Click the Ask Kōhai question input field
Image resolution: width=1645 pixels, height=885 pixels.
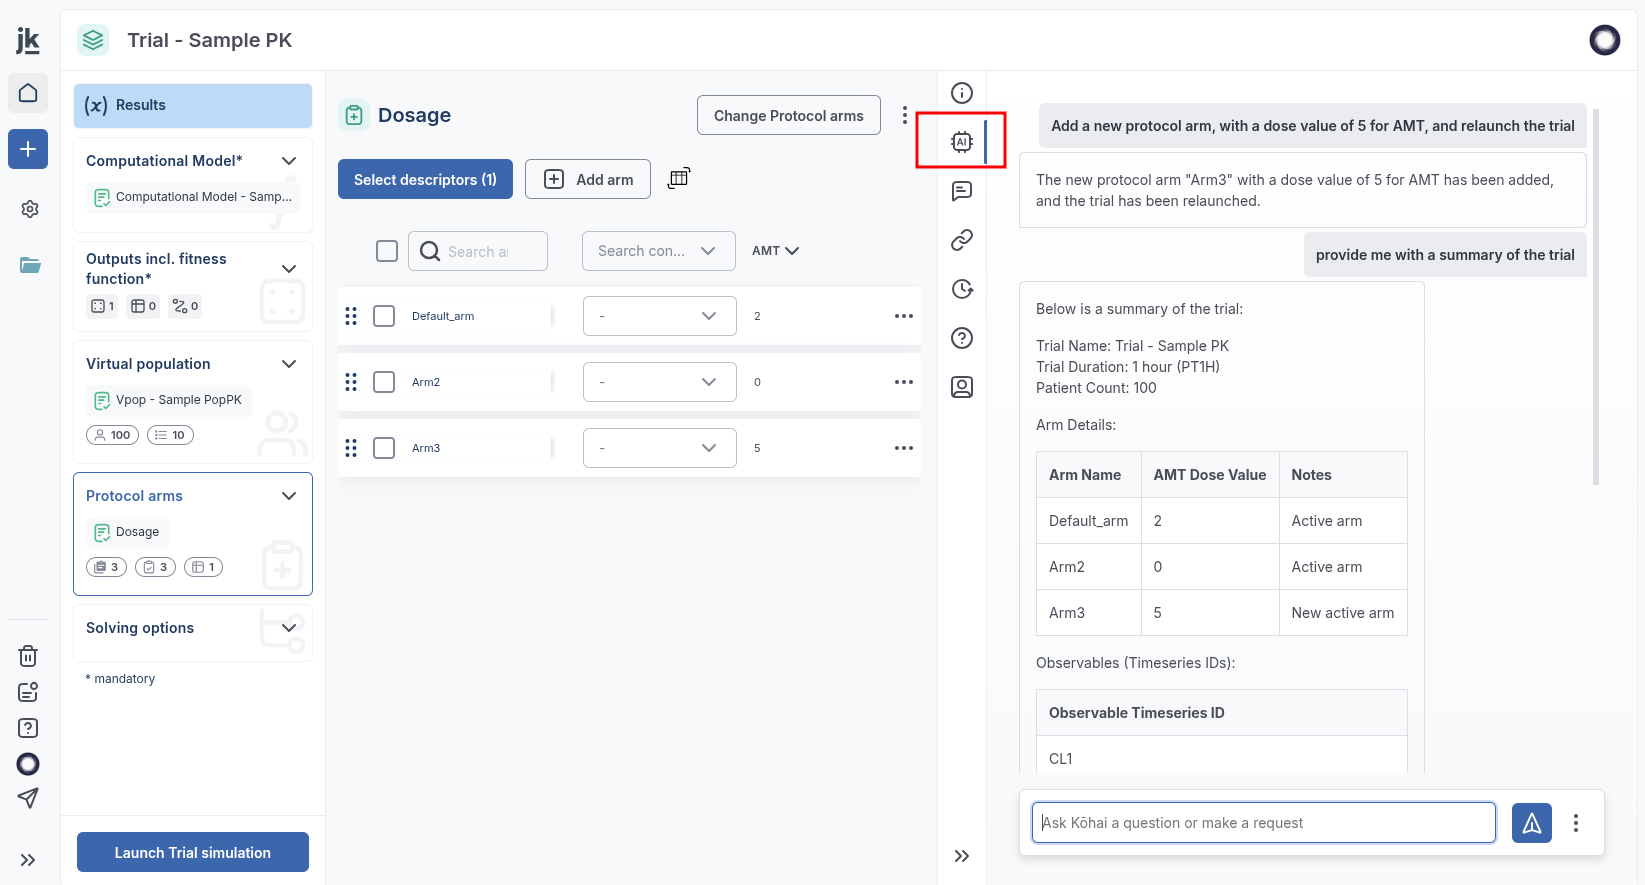[1263, 823]
